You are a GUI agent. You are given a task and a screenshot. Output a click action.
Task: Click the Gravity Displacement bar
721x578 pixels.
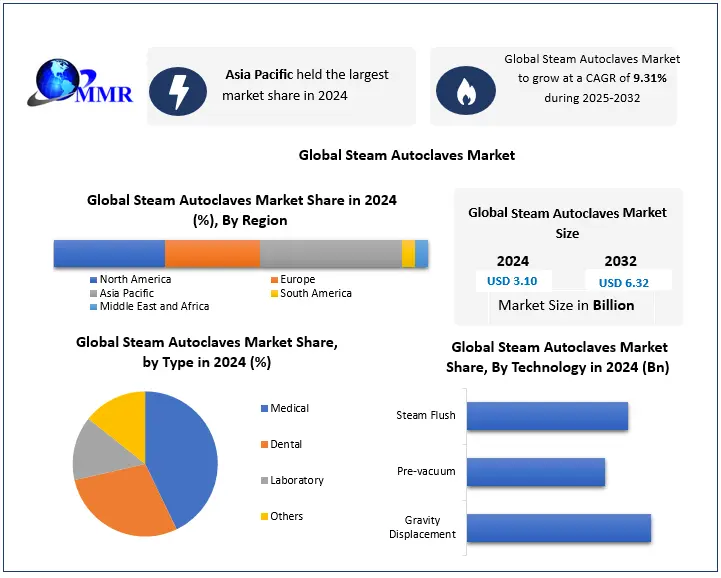tap(558, 528)
